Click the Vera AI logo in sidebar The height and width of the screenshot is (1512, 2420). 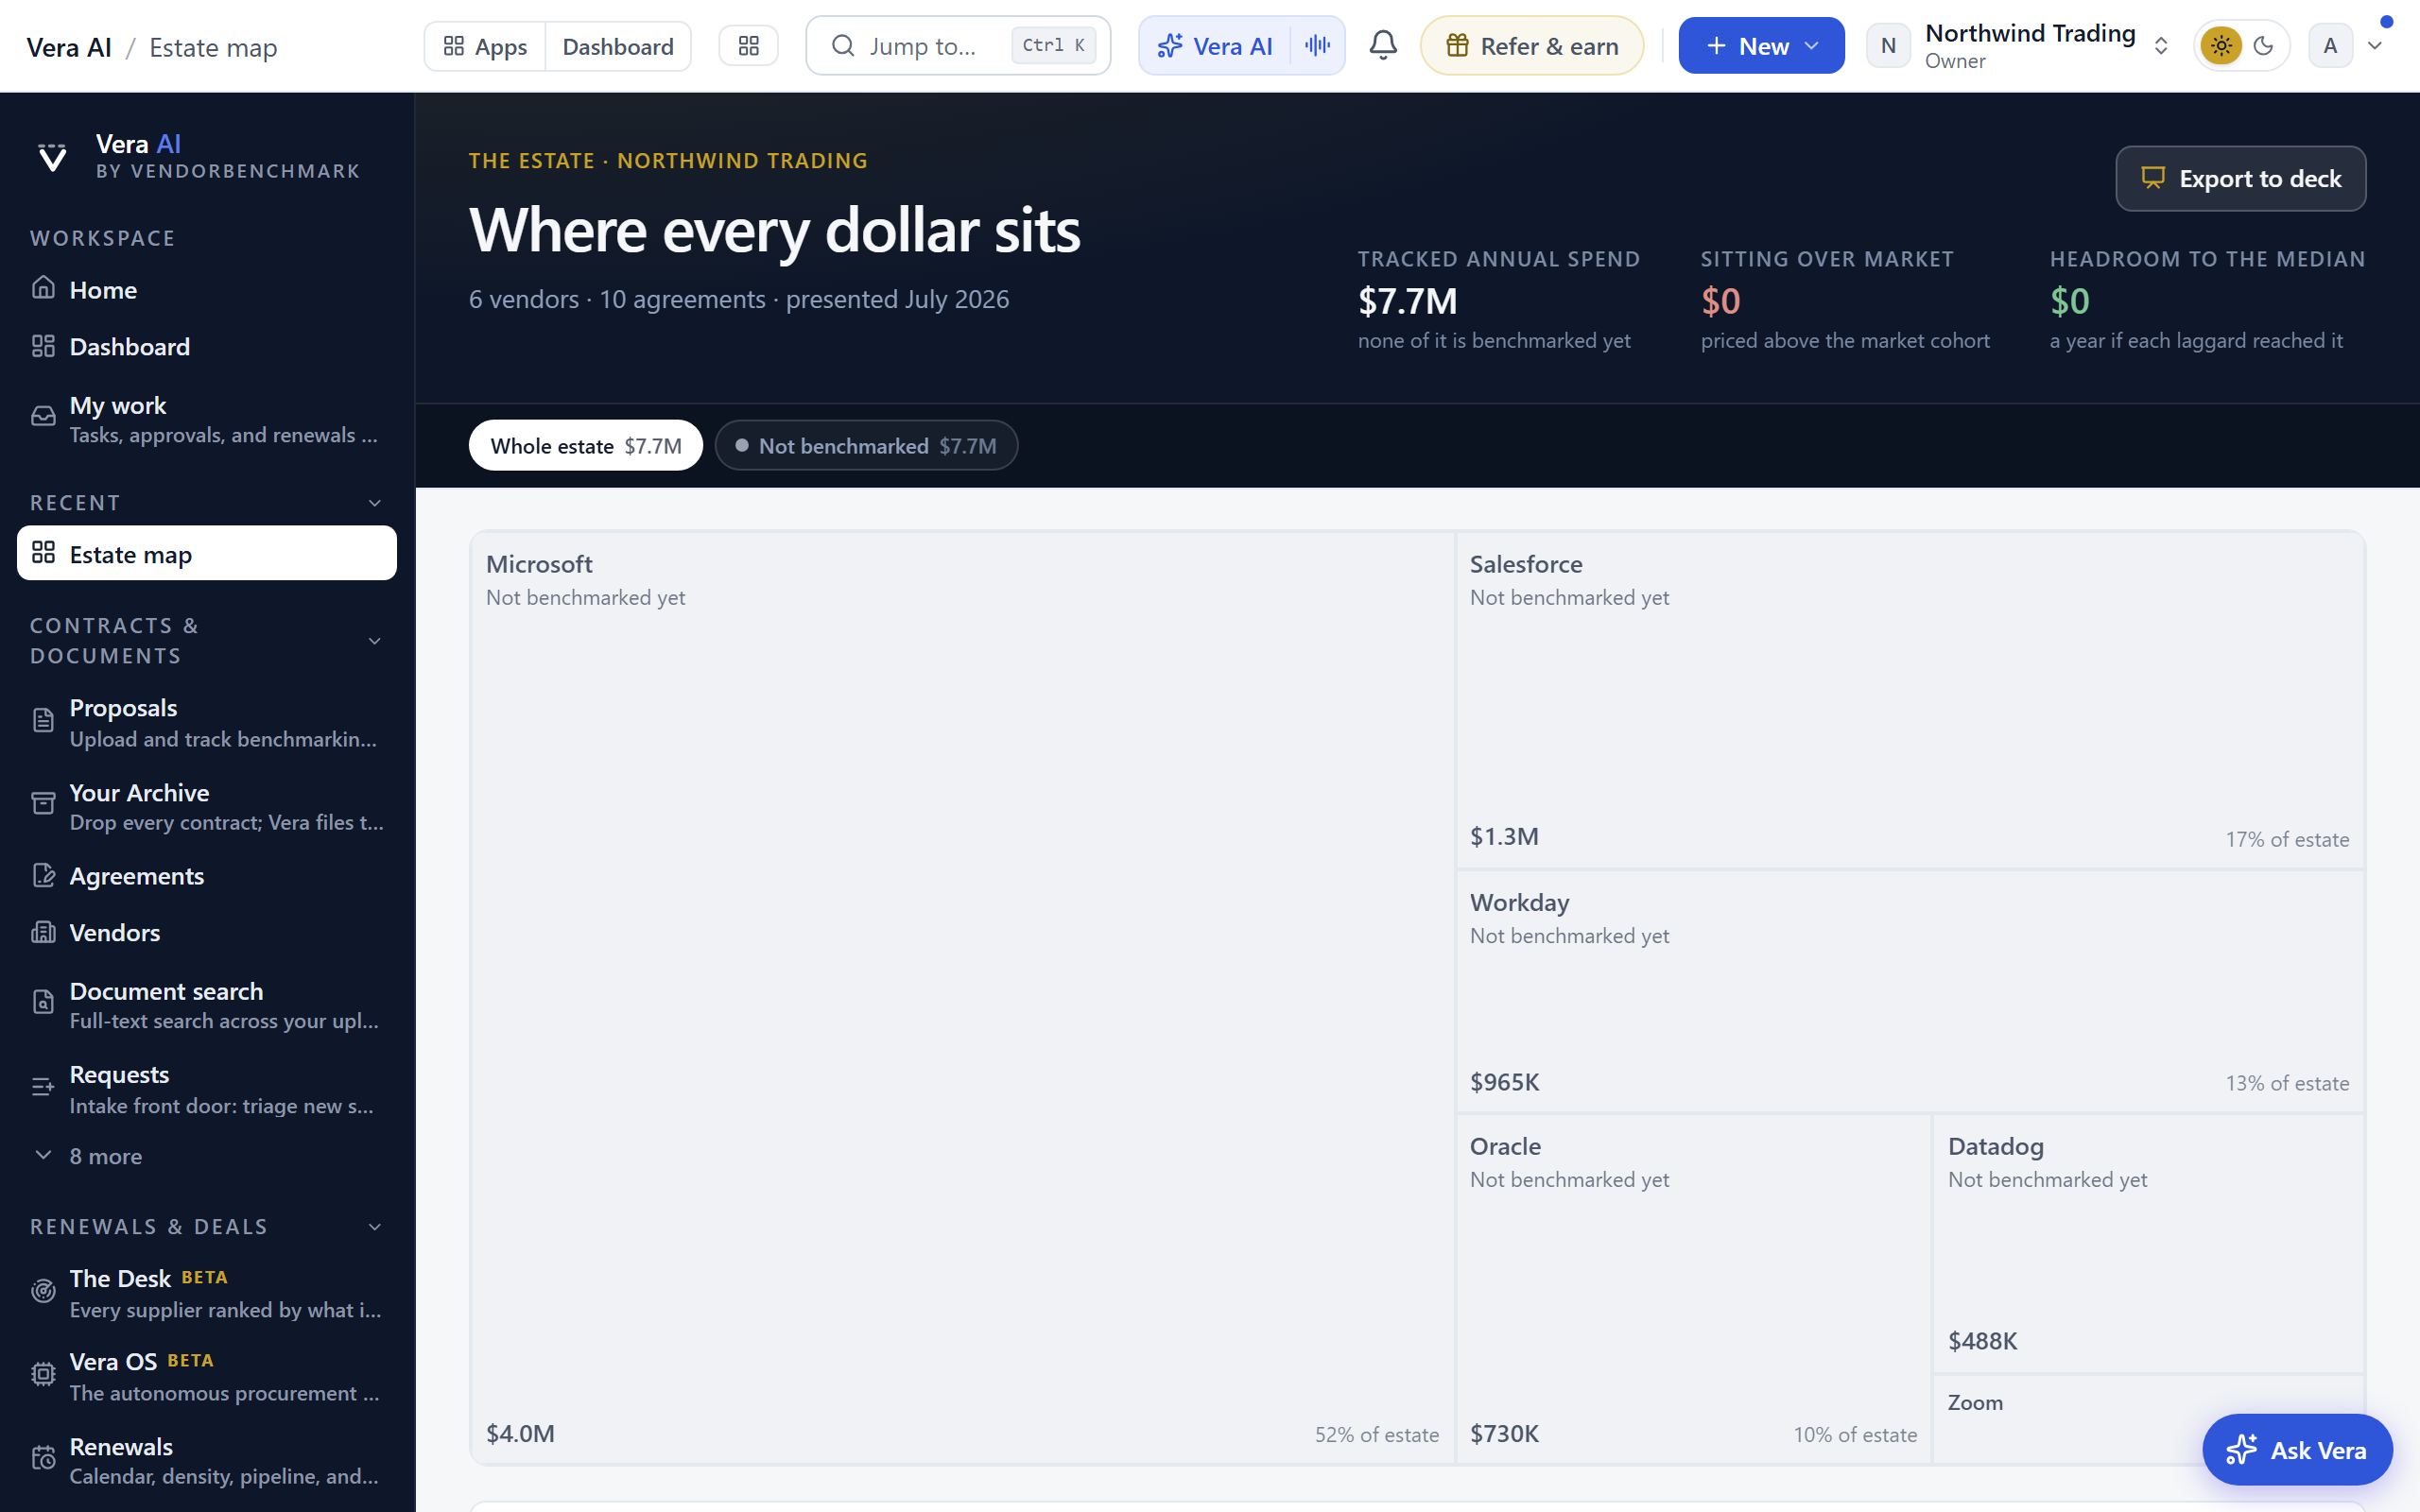point(52,157)
